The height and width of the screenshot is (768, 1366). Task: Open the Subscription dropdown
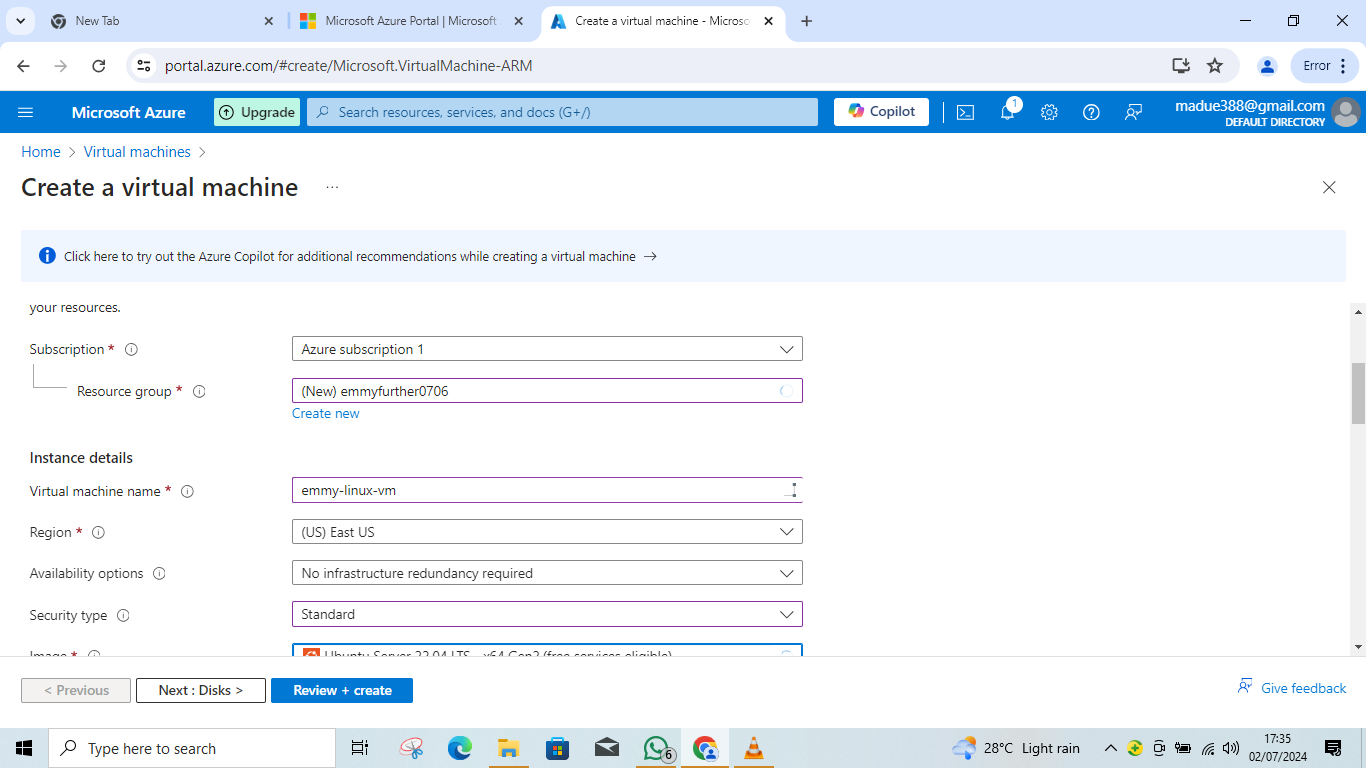pos(547,349)
